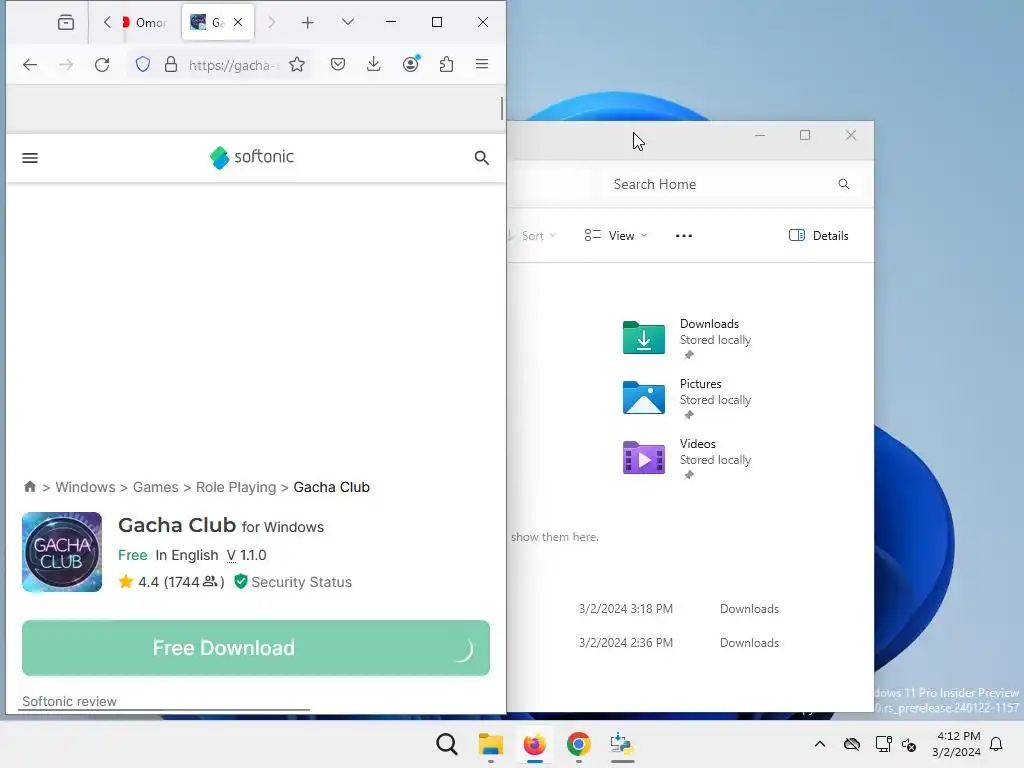Open the list all tabs dropdown

tap(348, 23)
